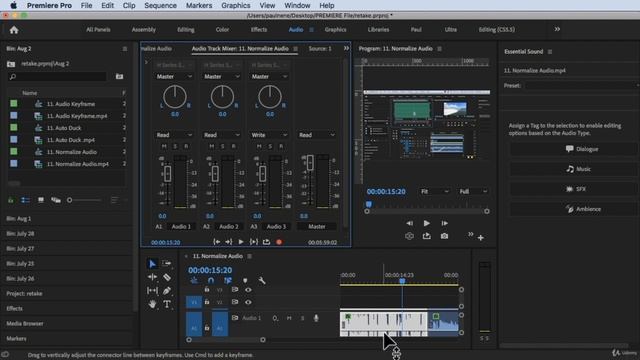
Task: Open Audio 3 automation mode Write dropdown
Action: pyautogui.click(x=269, y=135)
